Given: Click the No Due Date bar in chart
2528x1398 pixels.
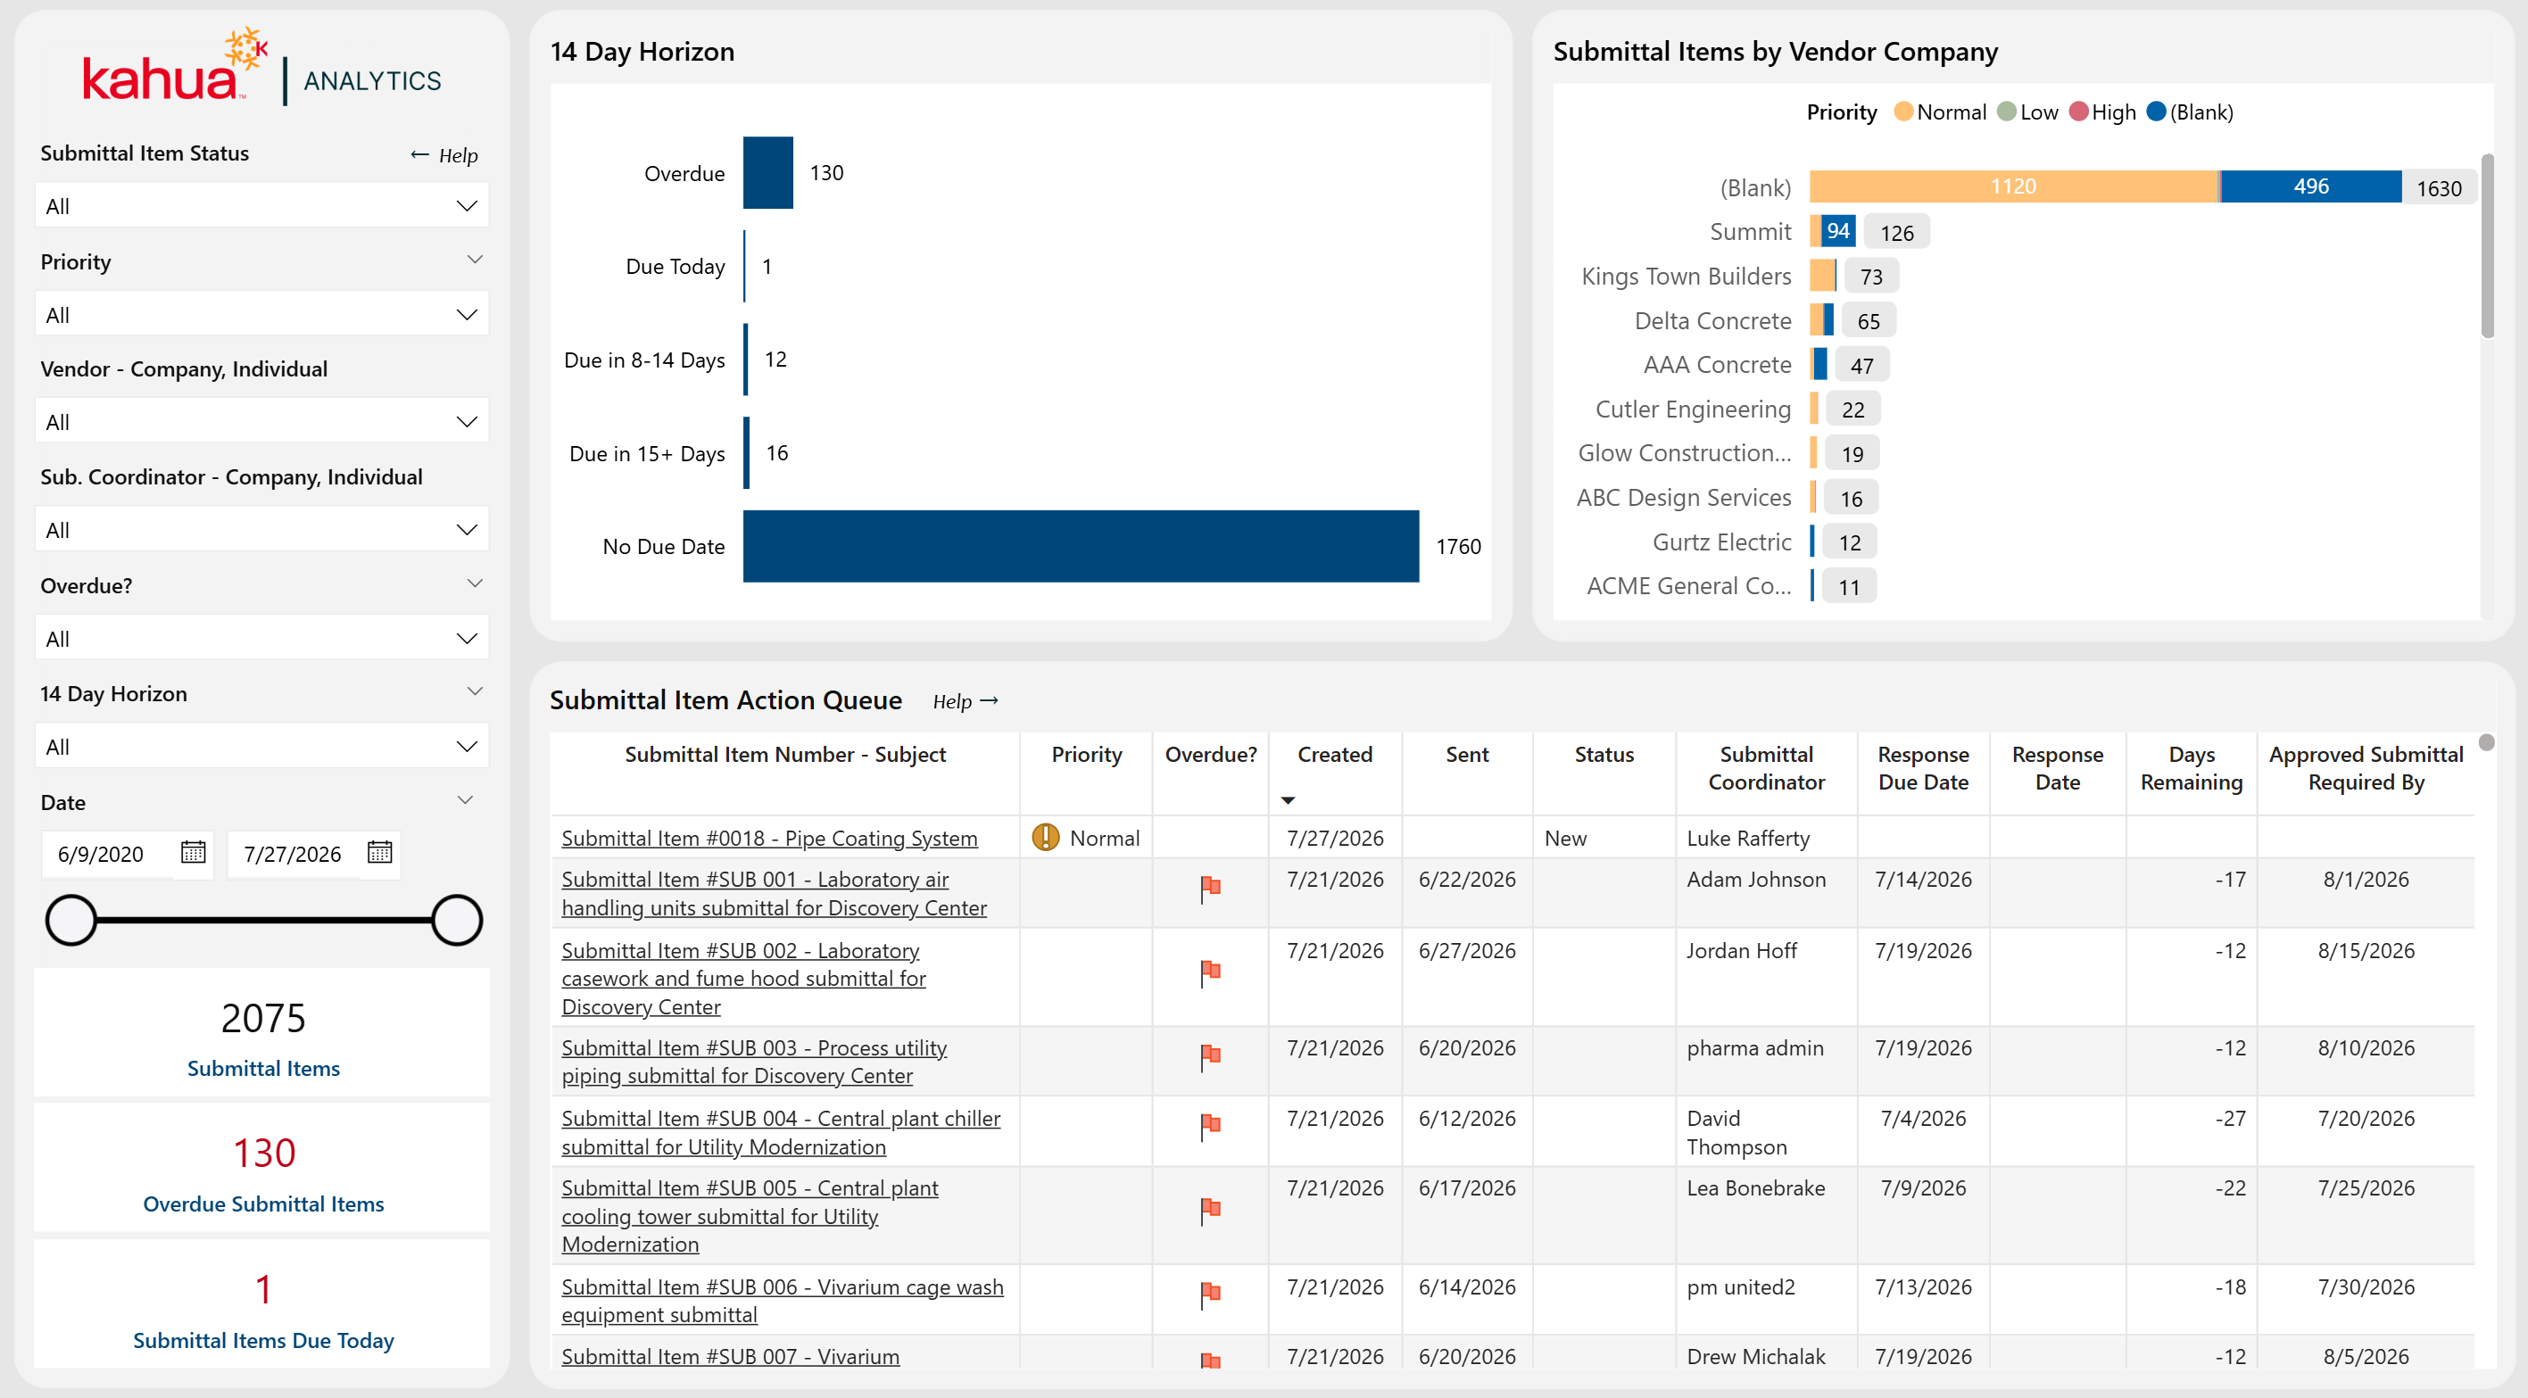Looking at the screenshot, I should (x=1080, y=546).
